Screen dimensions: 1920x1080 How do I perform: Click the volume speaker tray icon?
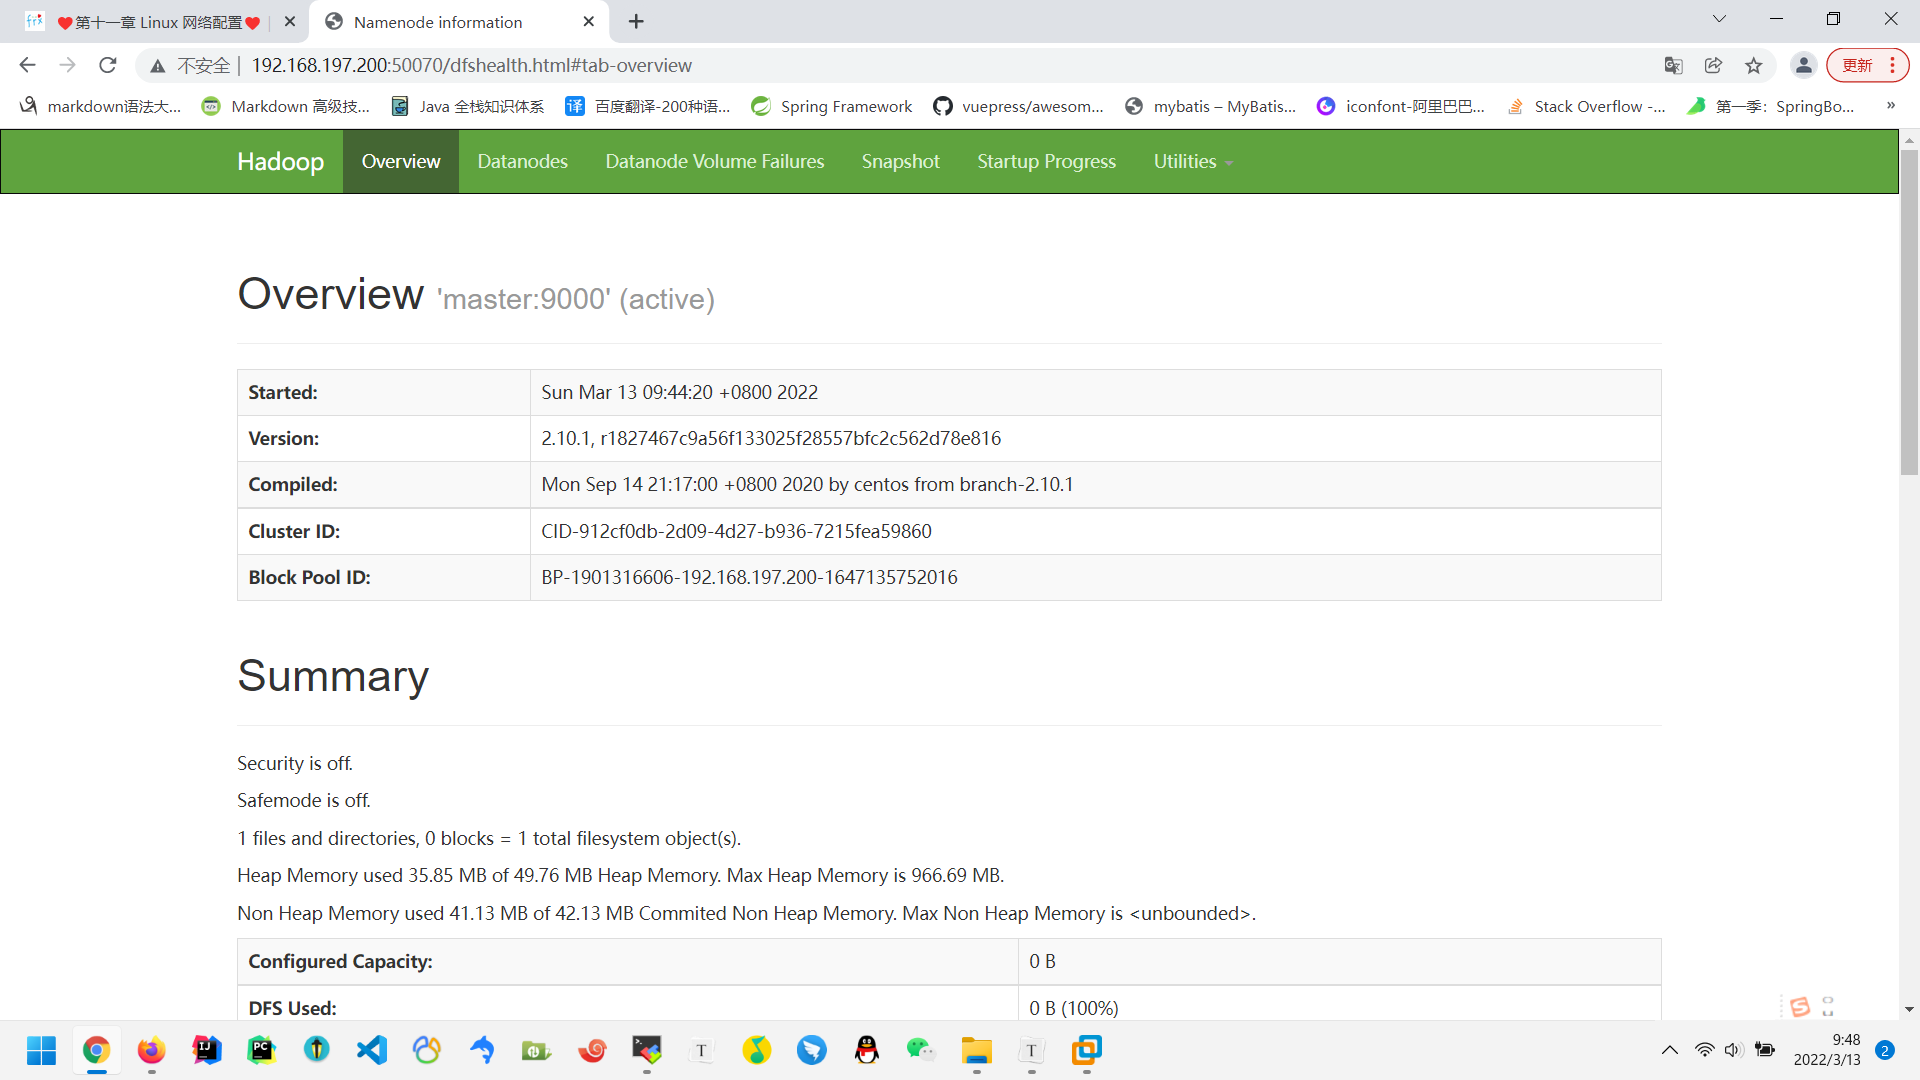[1733, 1050]
